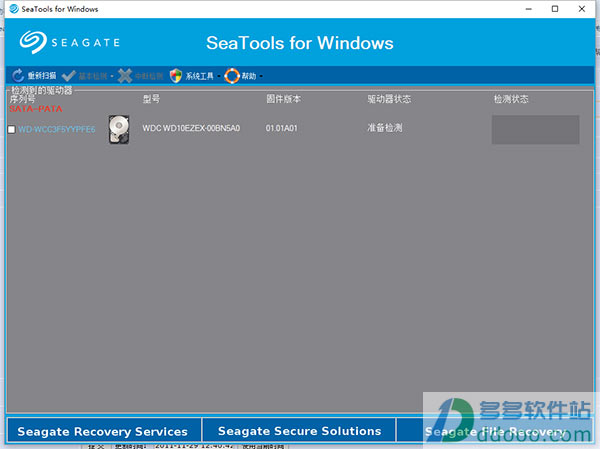Image resolution: width=600 pixels, height=449 pixels.
Task: Click the 固件版本 column header
Action: (x=284, y=99)
